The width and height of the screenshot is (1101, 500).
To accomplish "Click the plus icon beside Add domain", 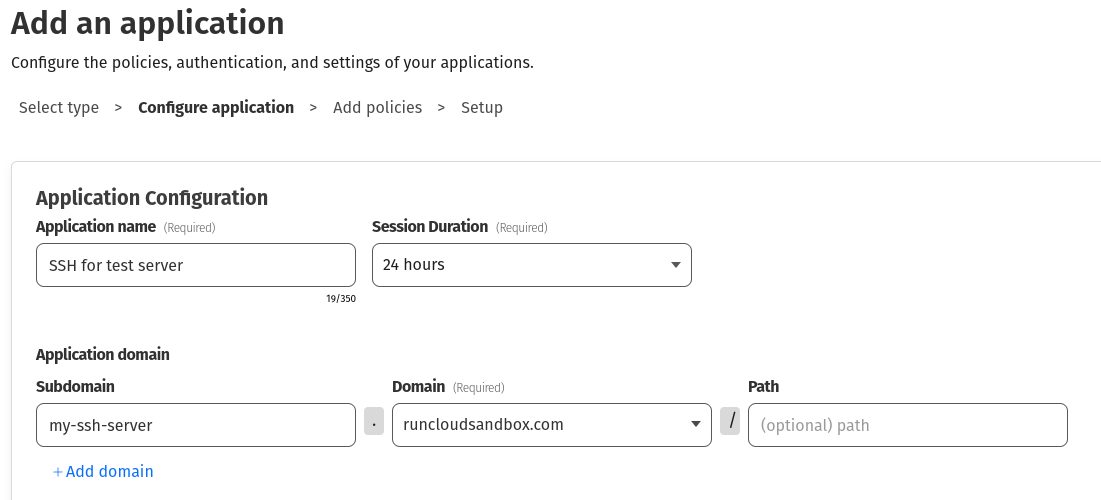I will [x=58, y=471].
